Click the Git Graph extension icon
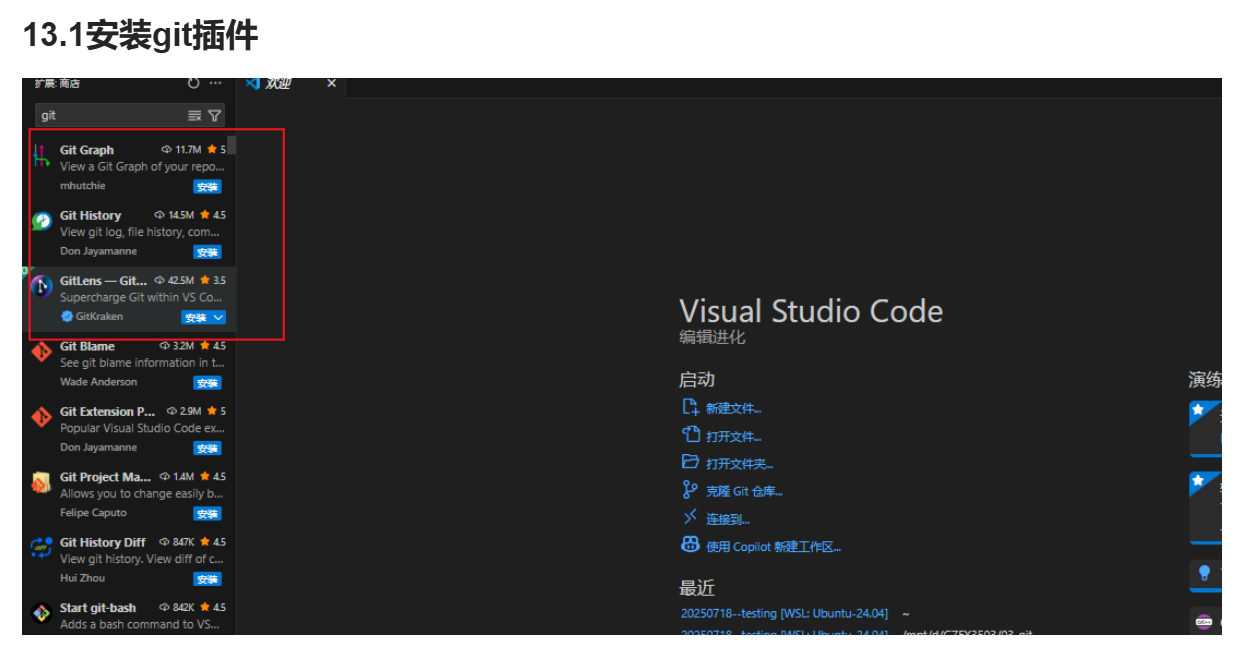This screenshot has width=1246, height=653. pos(41,156)
